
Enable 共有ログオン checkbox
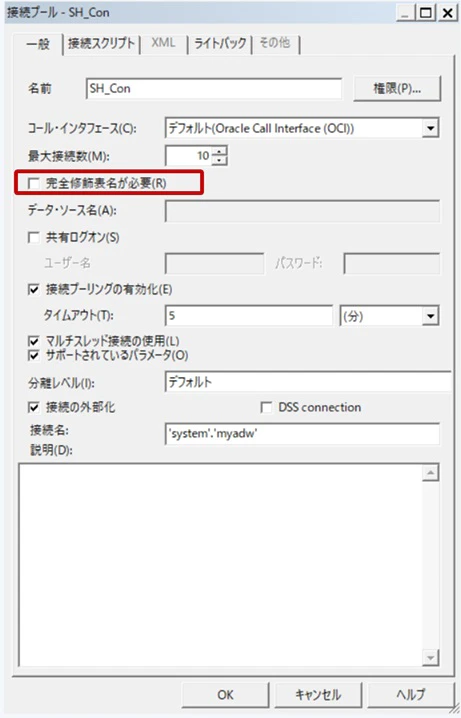34,238
